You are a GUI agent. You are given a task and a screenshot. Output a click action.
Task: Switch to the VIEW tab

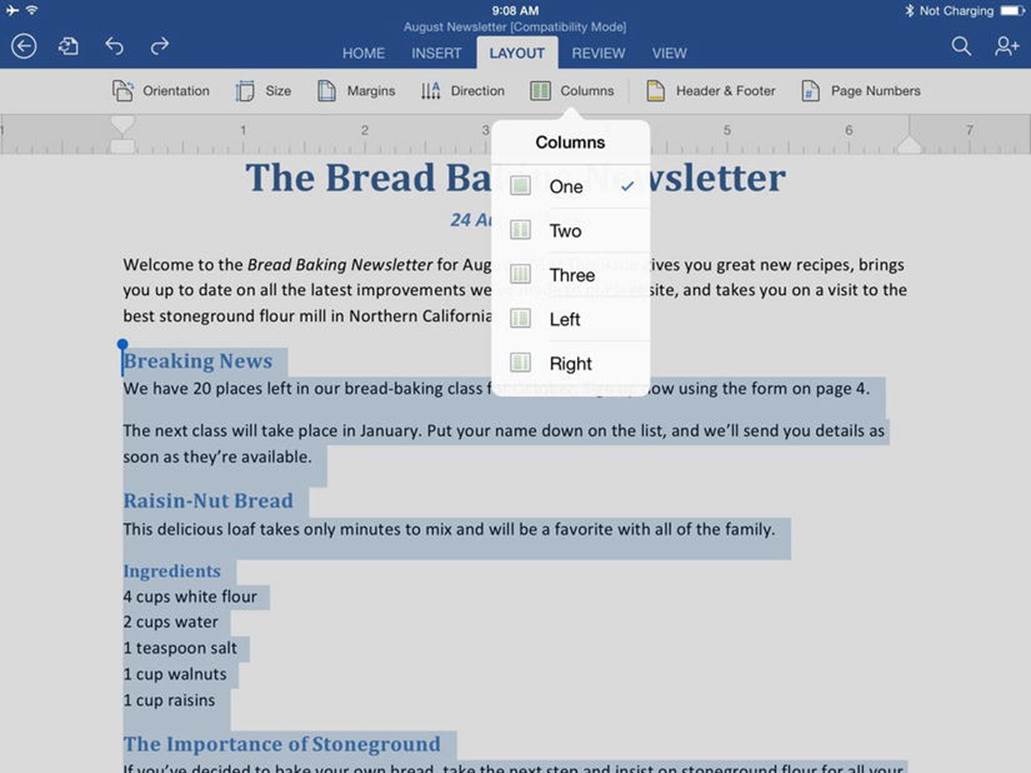click(669, 53)
